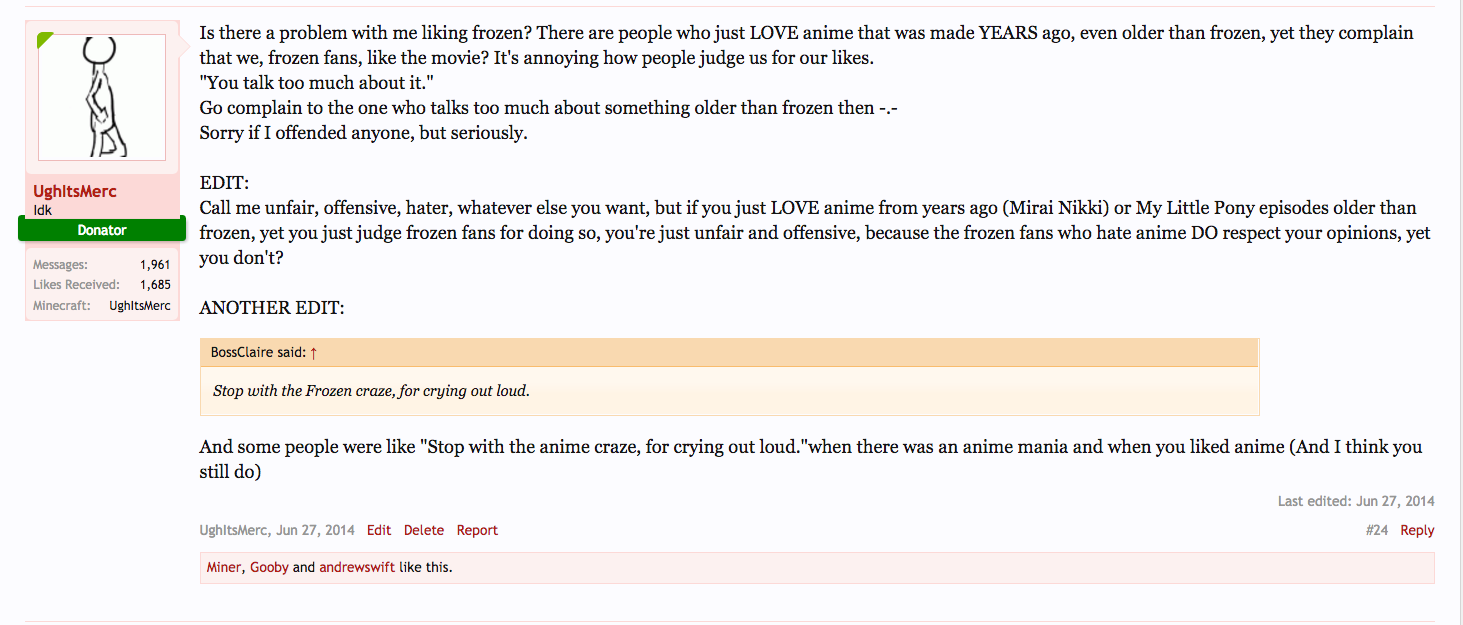
Task: Open the Likes Received count 1,685
Action: tap(155, 285)
